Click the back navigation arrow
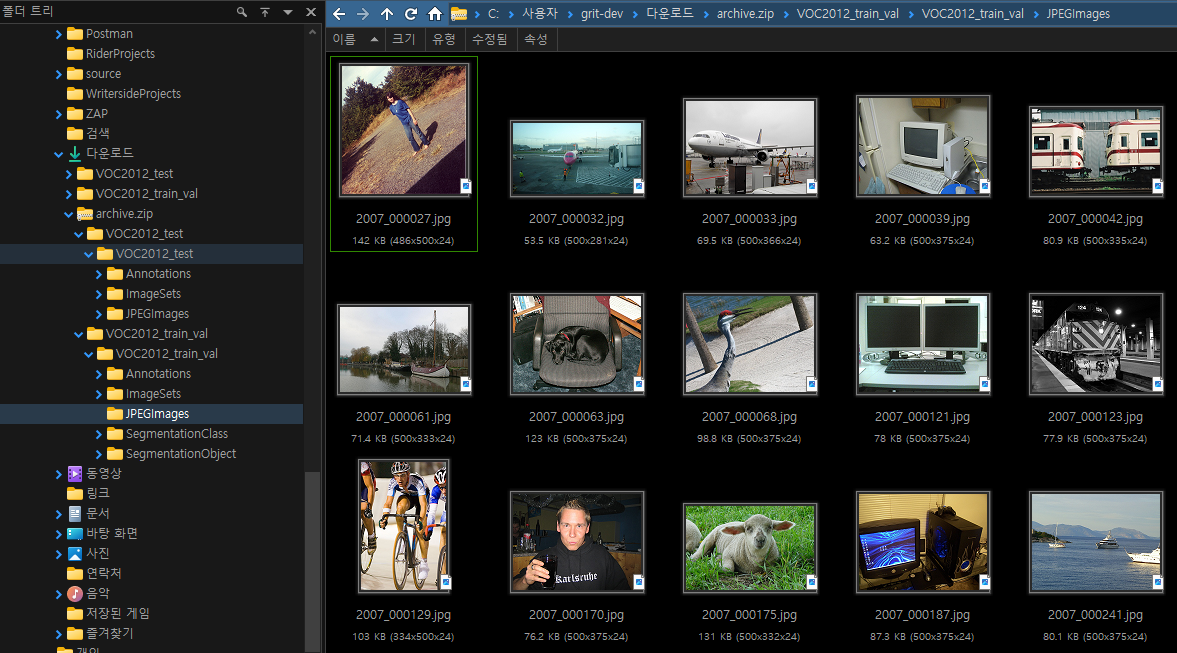The height and width of the screenshot is (653, 1177). click(x=339, y=14)
